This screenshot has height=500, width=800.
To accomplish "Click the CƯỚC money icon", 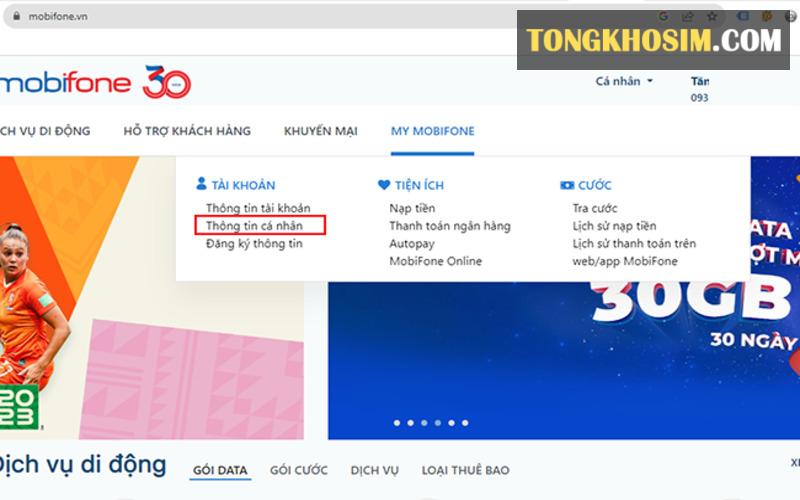I will tap(567, 185).
